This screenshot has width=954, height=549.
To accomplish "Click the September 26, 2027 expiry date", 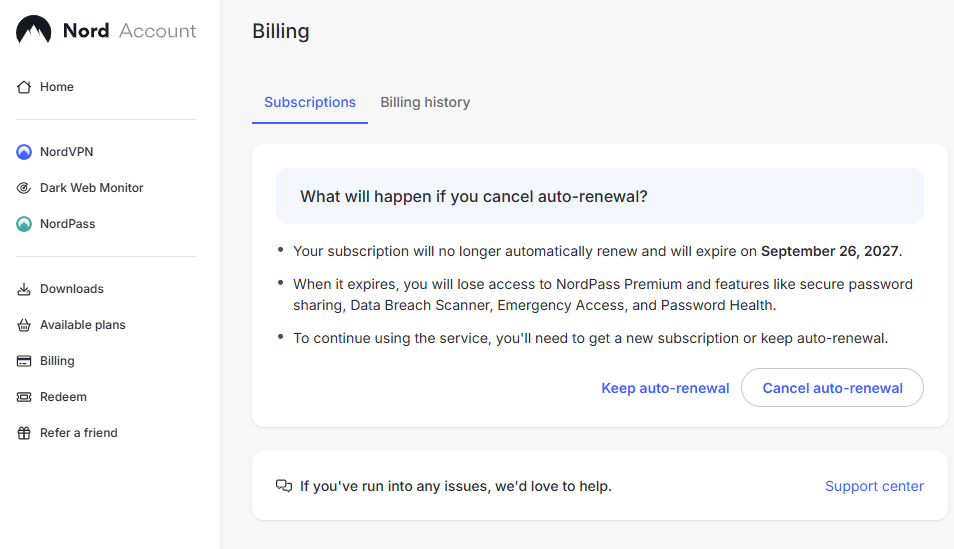I will (830, 251).
